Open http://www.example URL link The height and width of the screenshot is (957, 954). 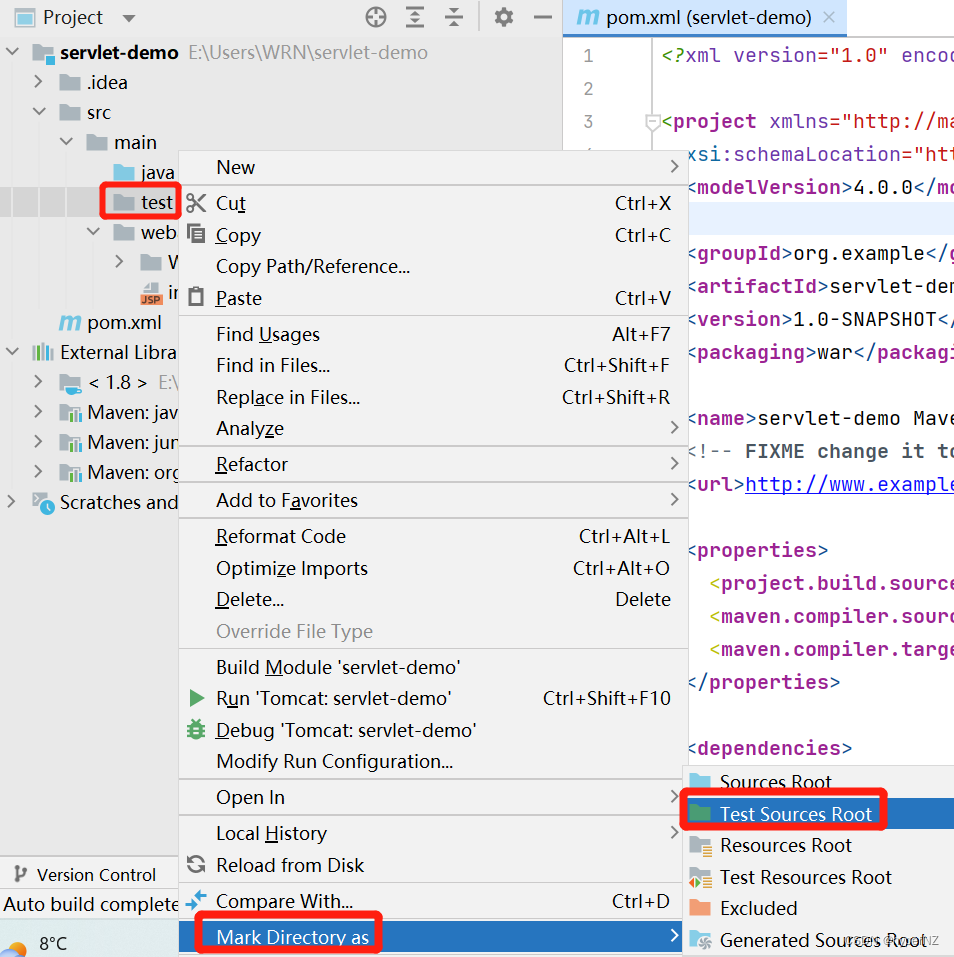point(849,485)
